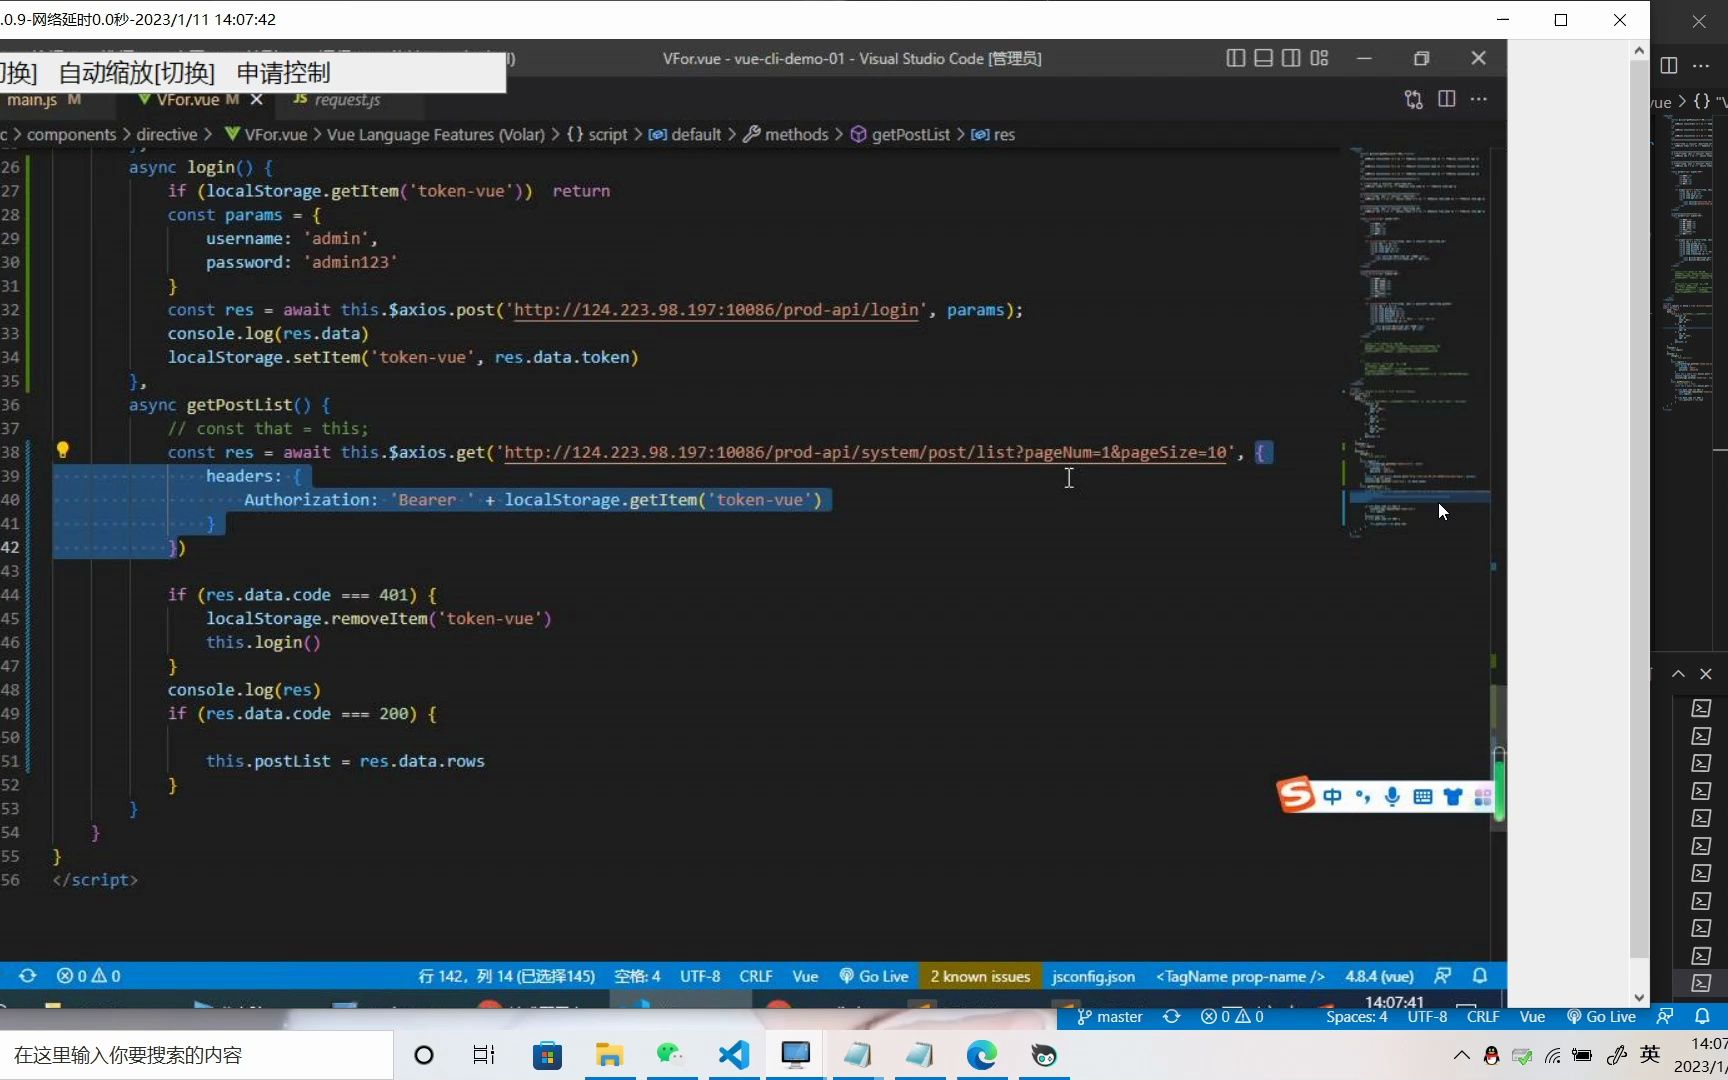The image size is (1728, 1080).
Task: Click the microphone voice input on Sogou toolbar
Action: (x=1392, y=796)
